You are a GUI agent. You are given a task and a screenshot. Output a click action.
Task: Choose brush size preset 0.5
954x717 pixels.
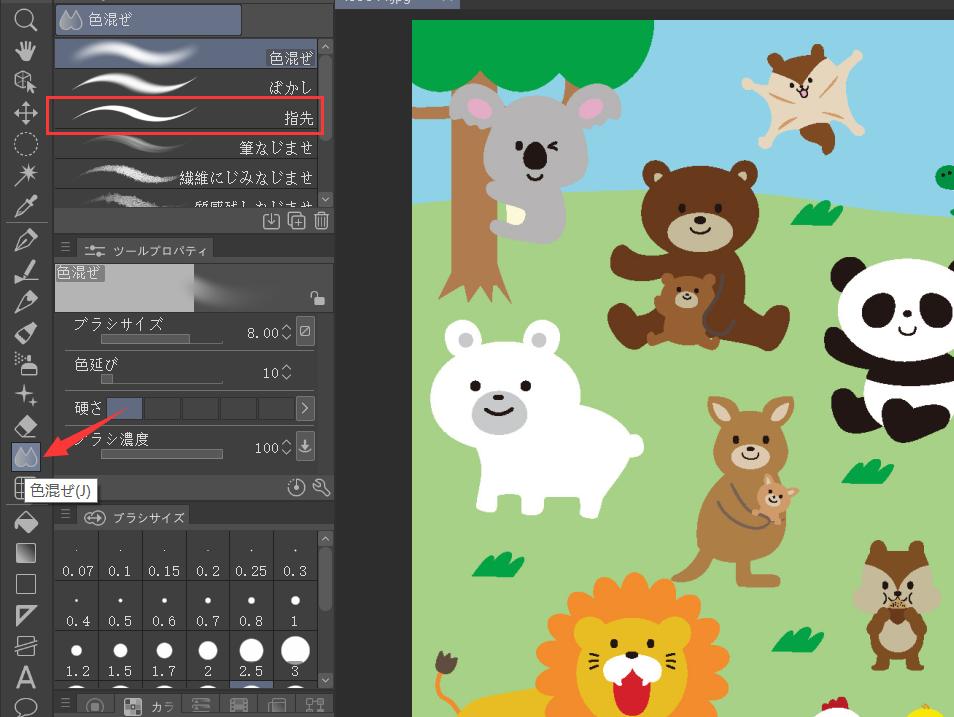point(120,606)
